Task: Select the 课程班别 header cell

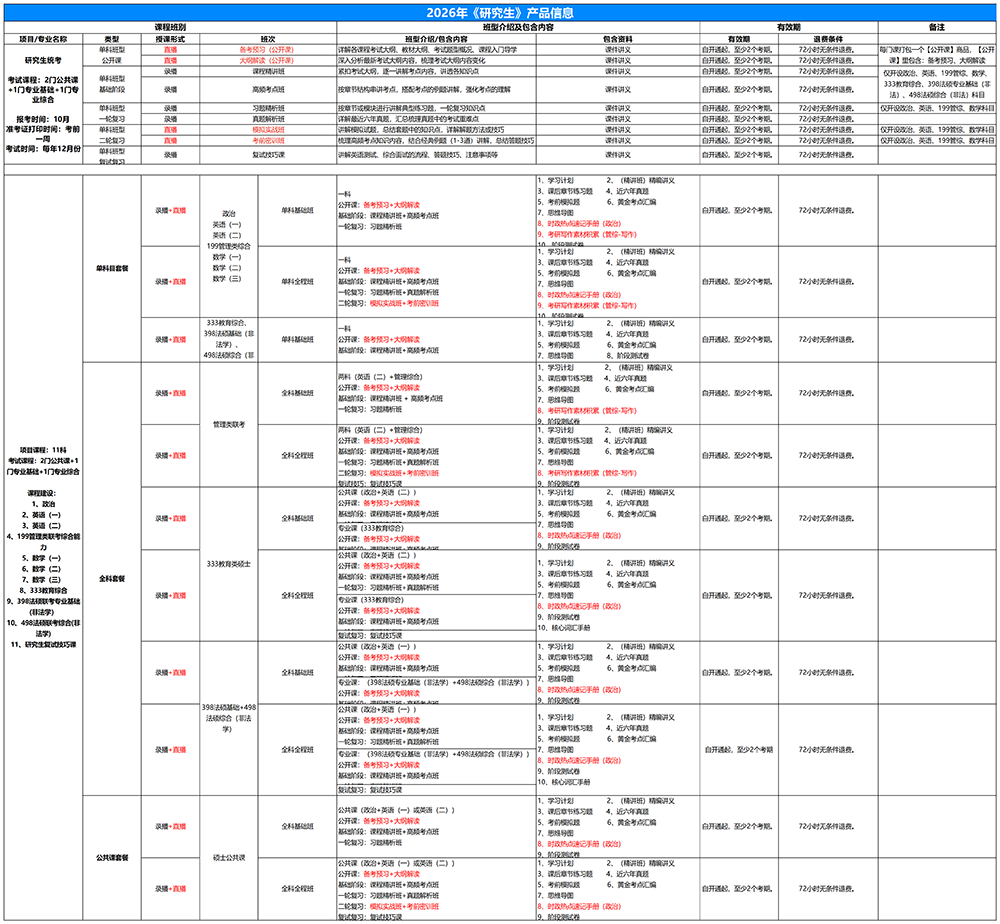Action: click(170, 29)
